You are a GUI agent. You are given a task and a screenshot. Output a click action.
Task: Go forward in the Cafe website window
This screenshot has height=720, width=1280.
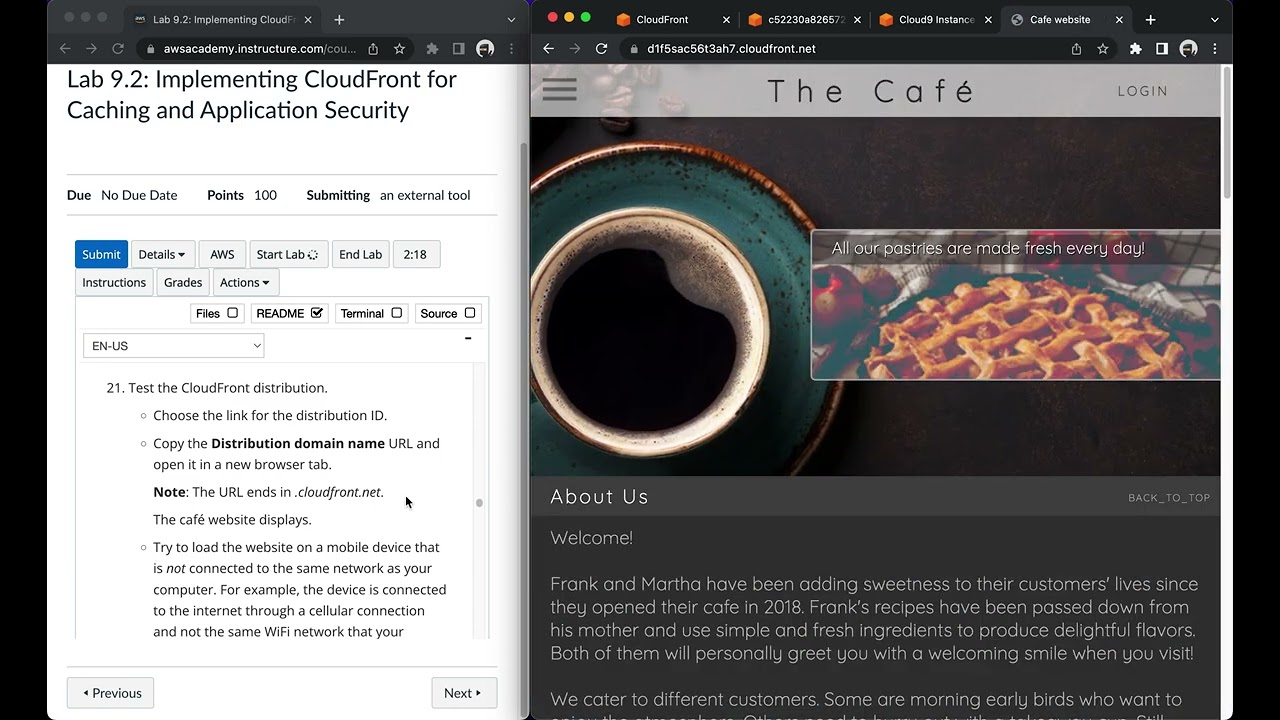click(x=574, y=48)
